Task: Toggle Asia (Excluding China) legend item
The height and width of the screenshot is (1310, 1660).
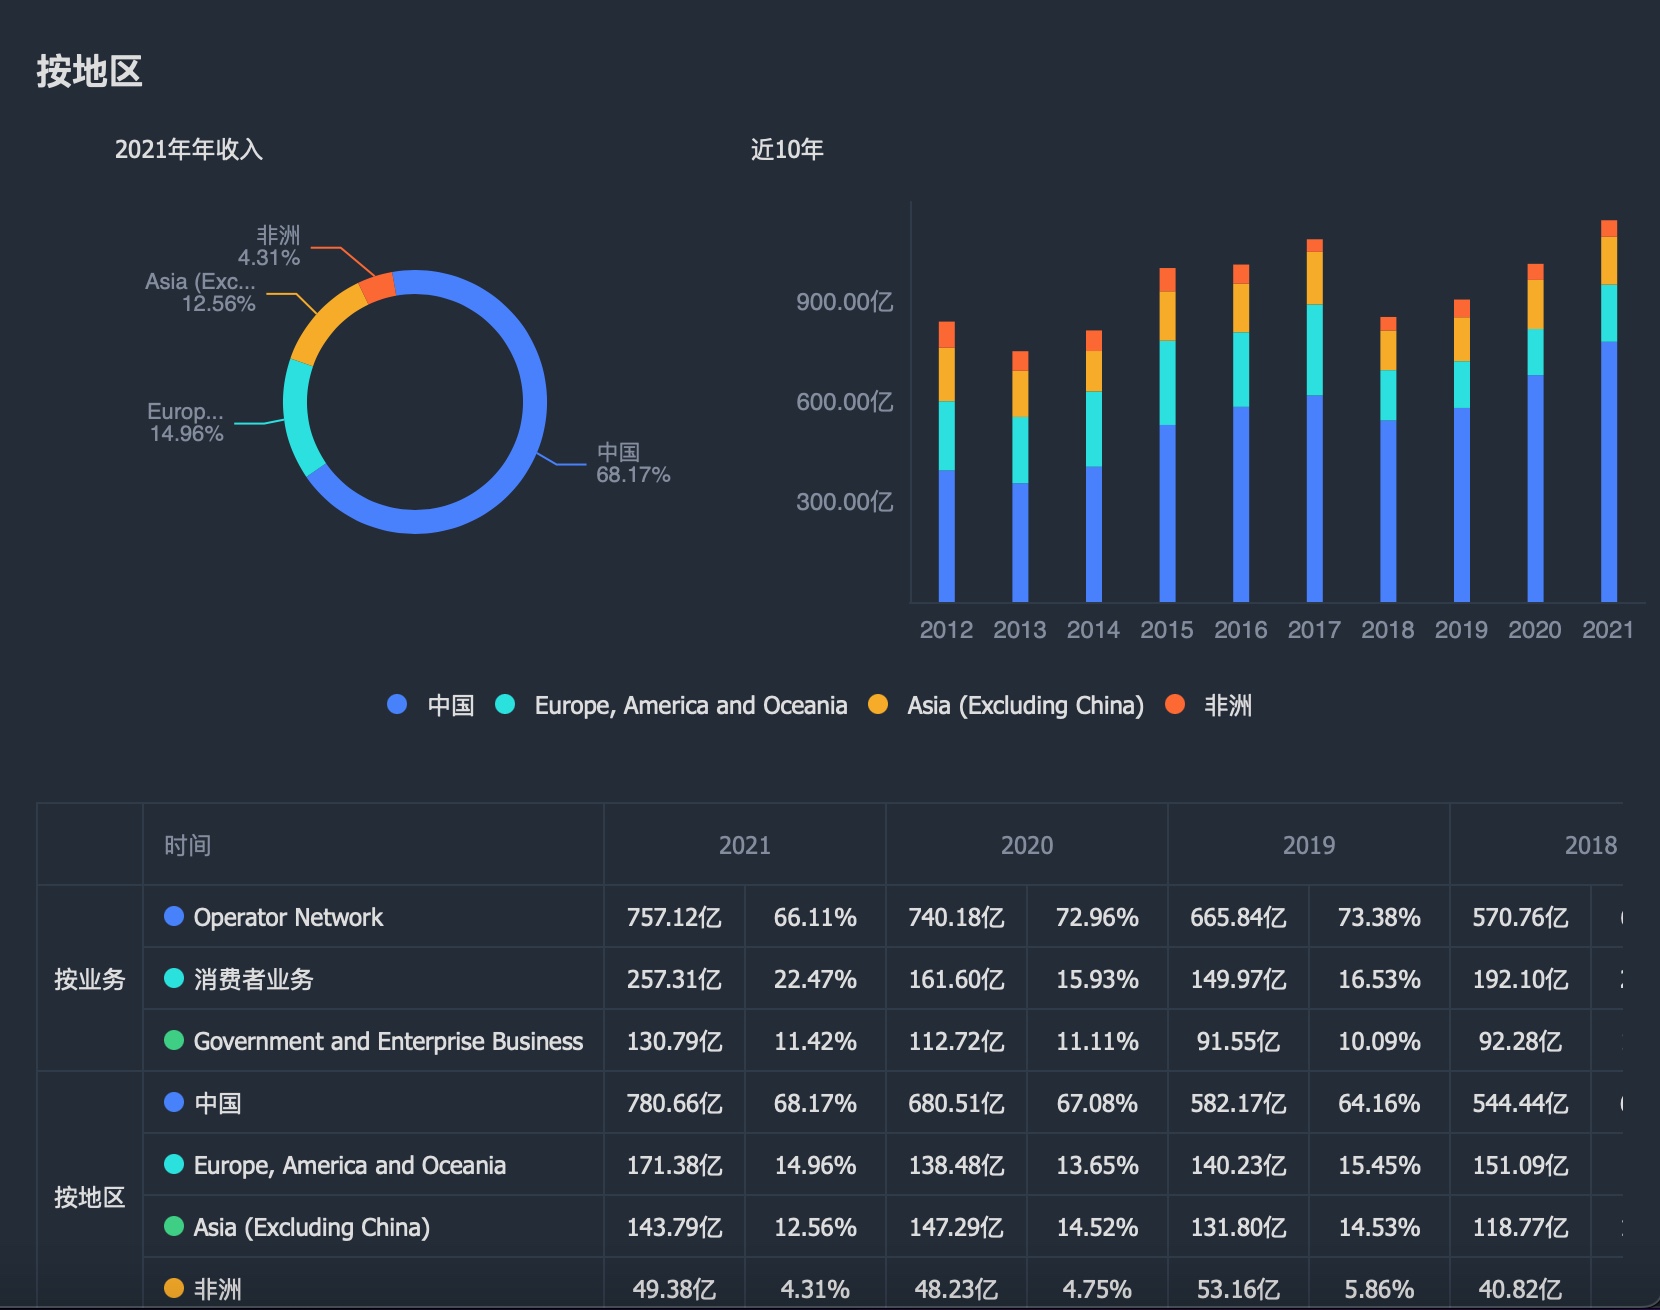Action: [x=1006, y=705]
